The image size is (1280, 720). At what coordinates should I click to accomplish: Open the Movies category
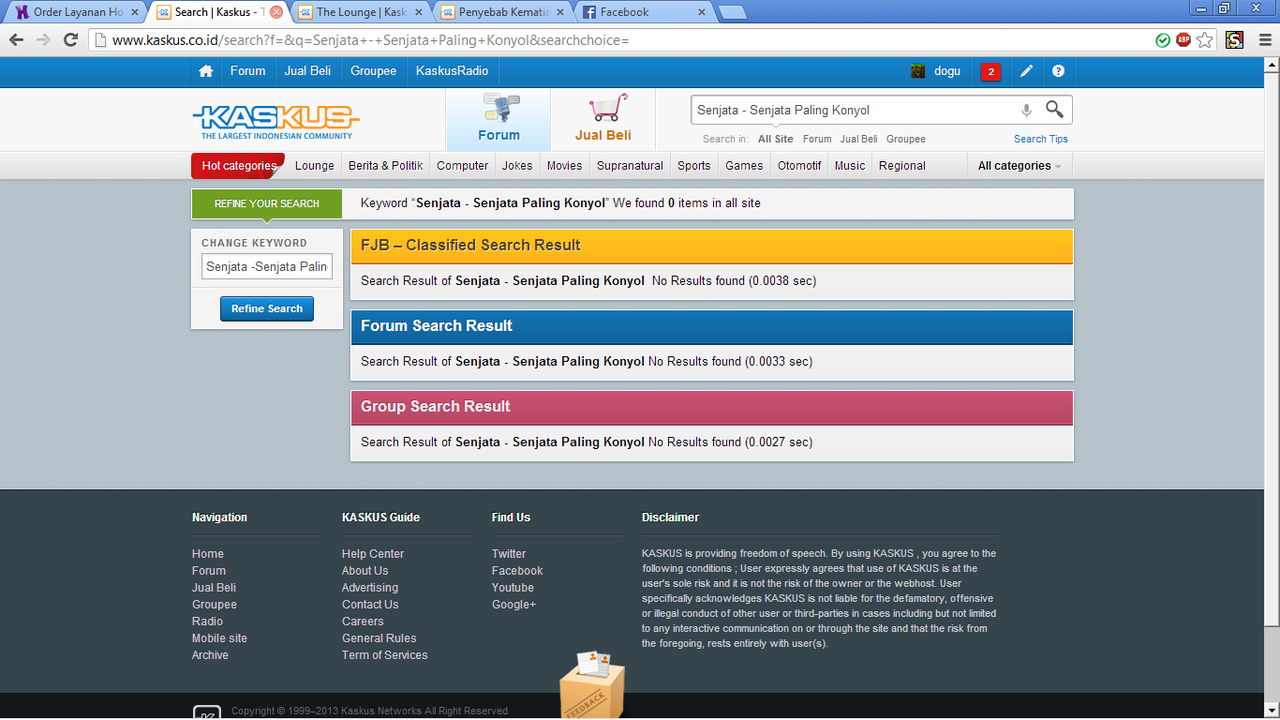[564, 166]
